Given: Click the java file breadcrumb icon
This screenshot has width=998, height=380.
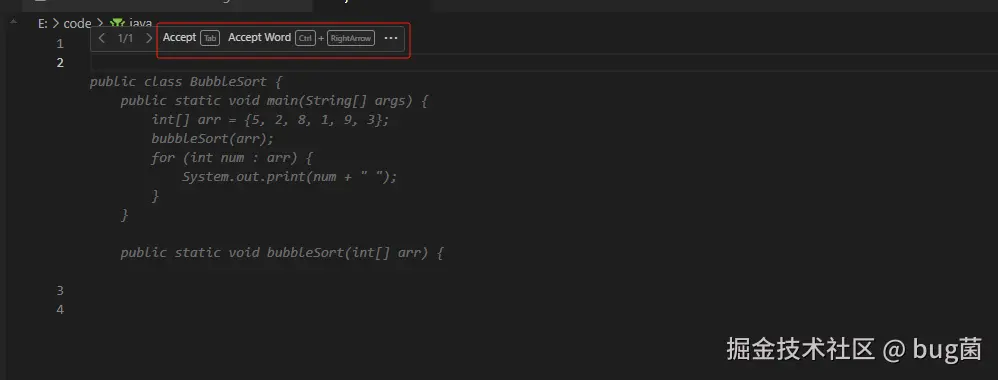Looking at the screenshot, I should (117, 24).
